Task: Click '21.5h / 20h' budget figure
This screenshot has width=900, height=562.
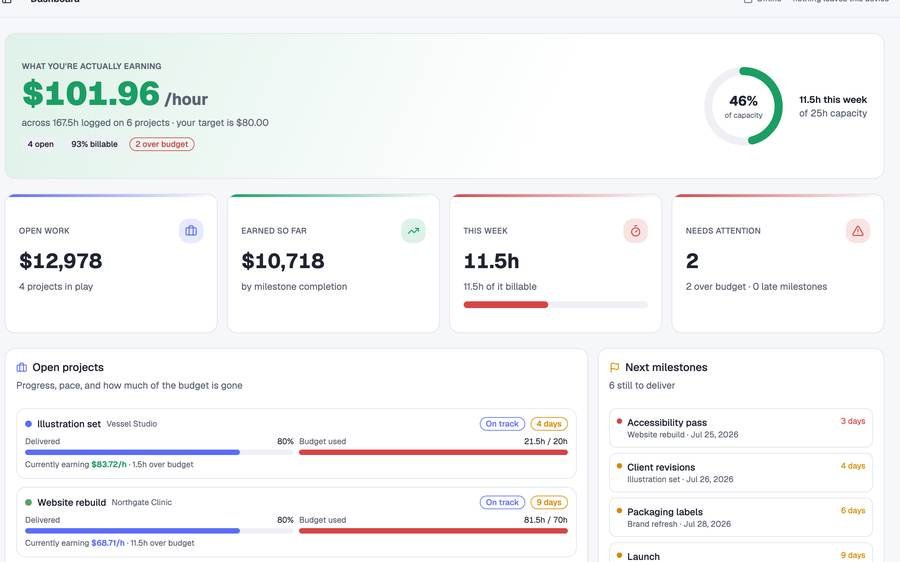Action: [545, 441]
